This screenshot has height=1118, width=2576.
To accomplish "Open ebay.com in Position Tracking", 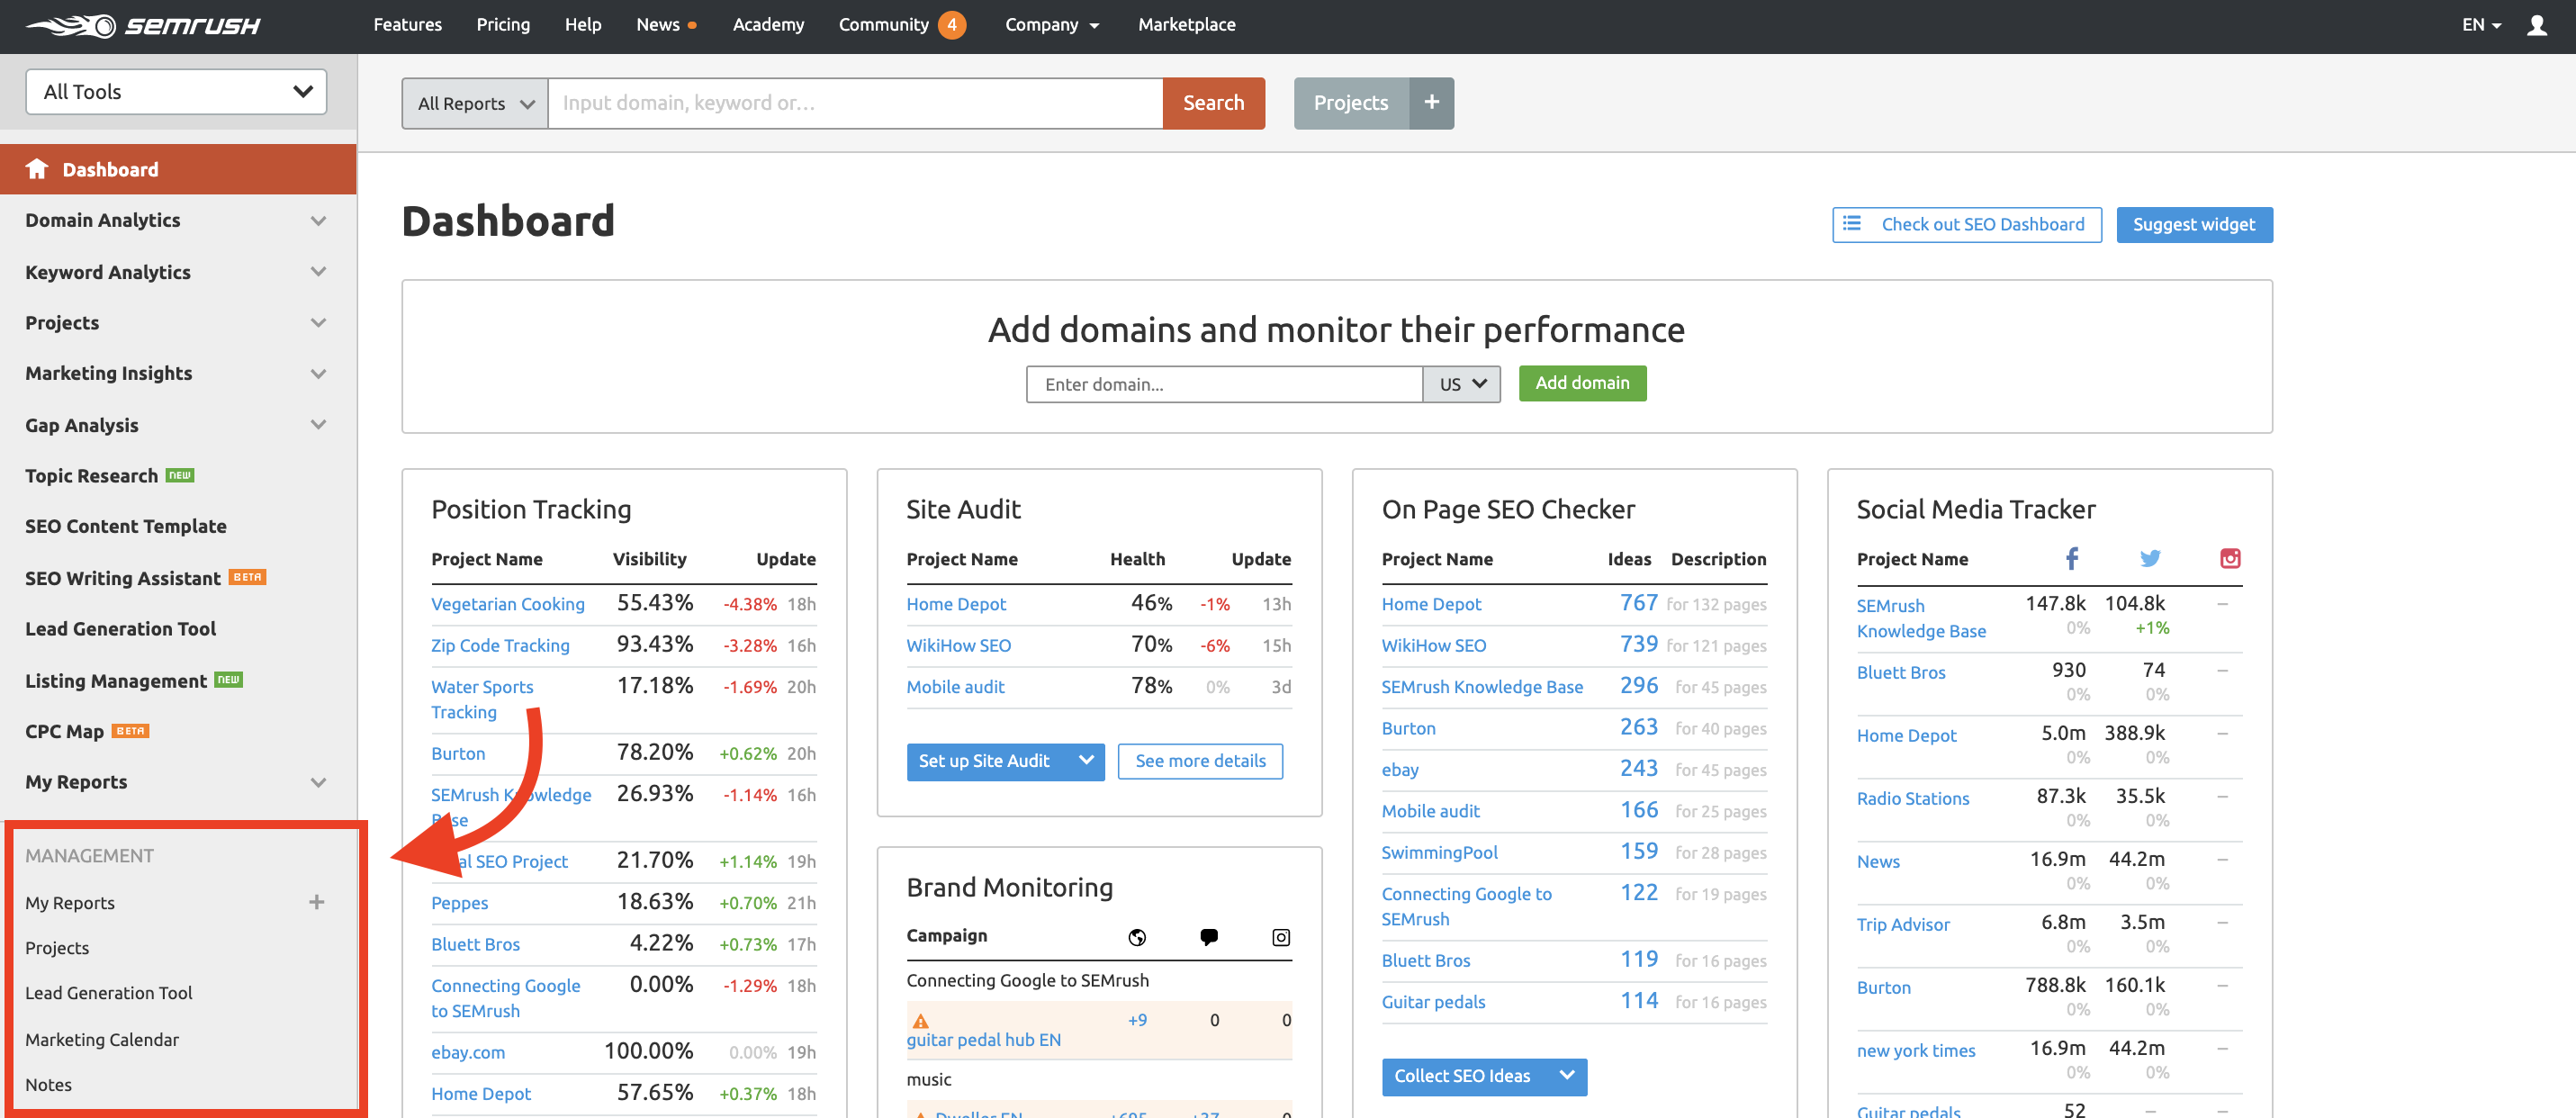I will click(x=468, y=1052).
